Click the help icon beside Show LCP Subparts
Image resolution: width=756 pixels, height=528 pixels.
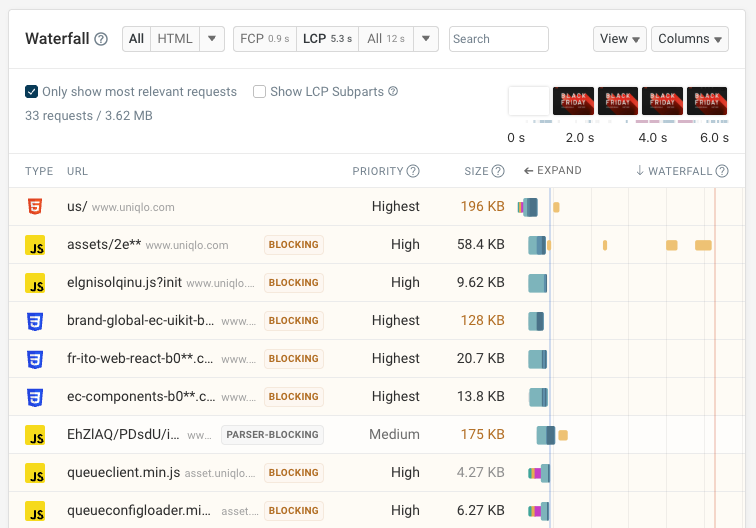coord(393,91)
